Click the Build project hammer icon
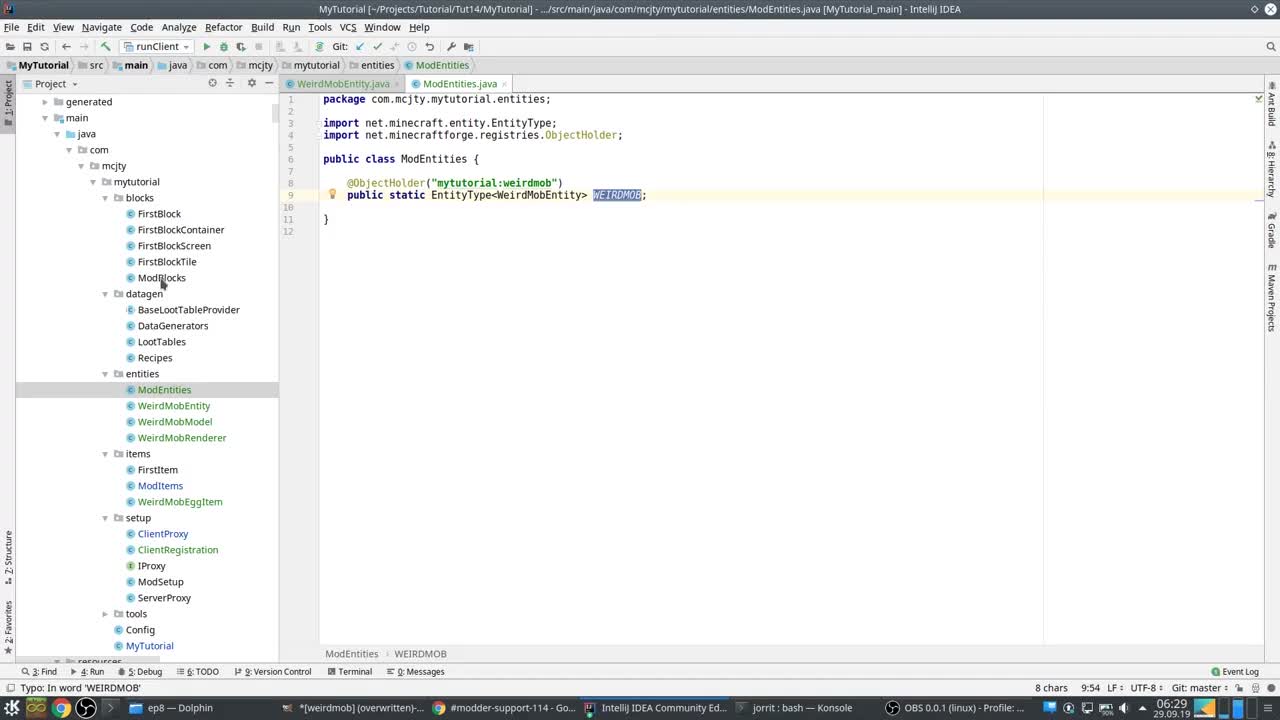Screen dimensions: 1280x720 106,47
